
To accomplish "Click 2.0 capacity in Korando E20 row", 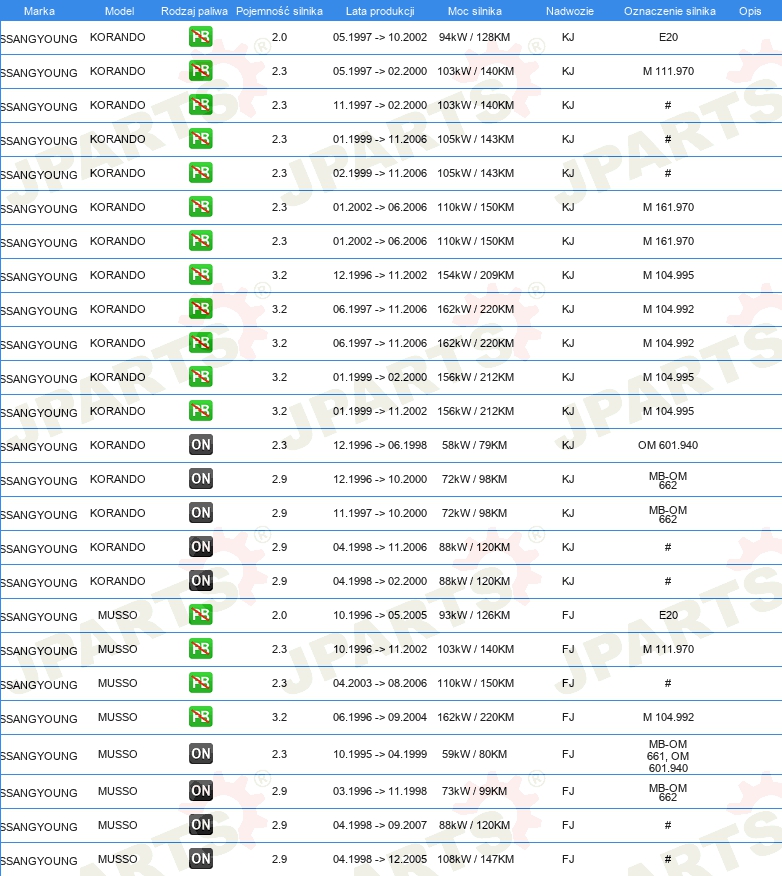I will [279, 37].
